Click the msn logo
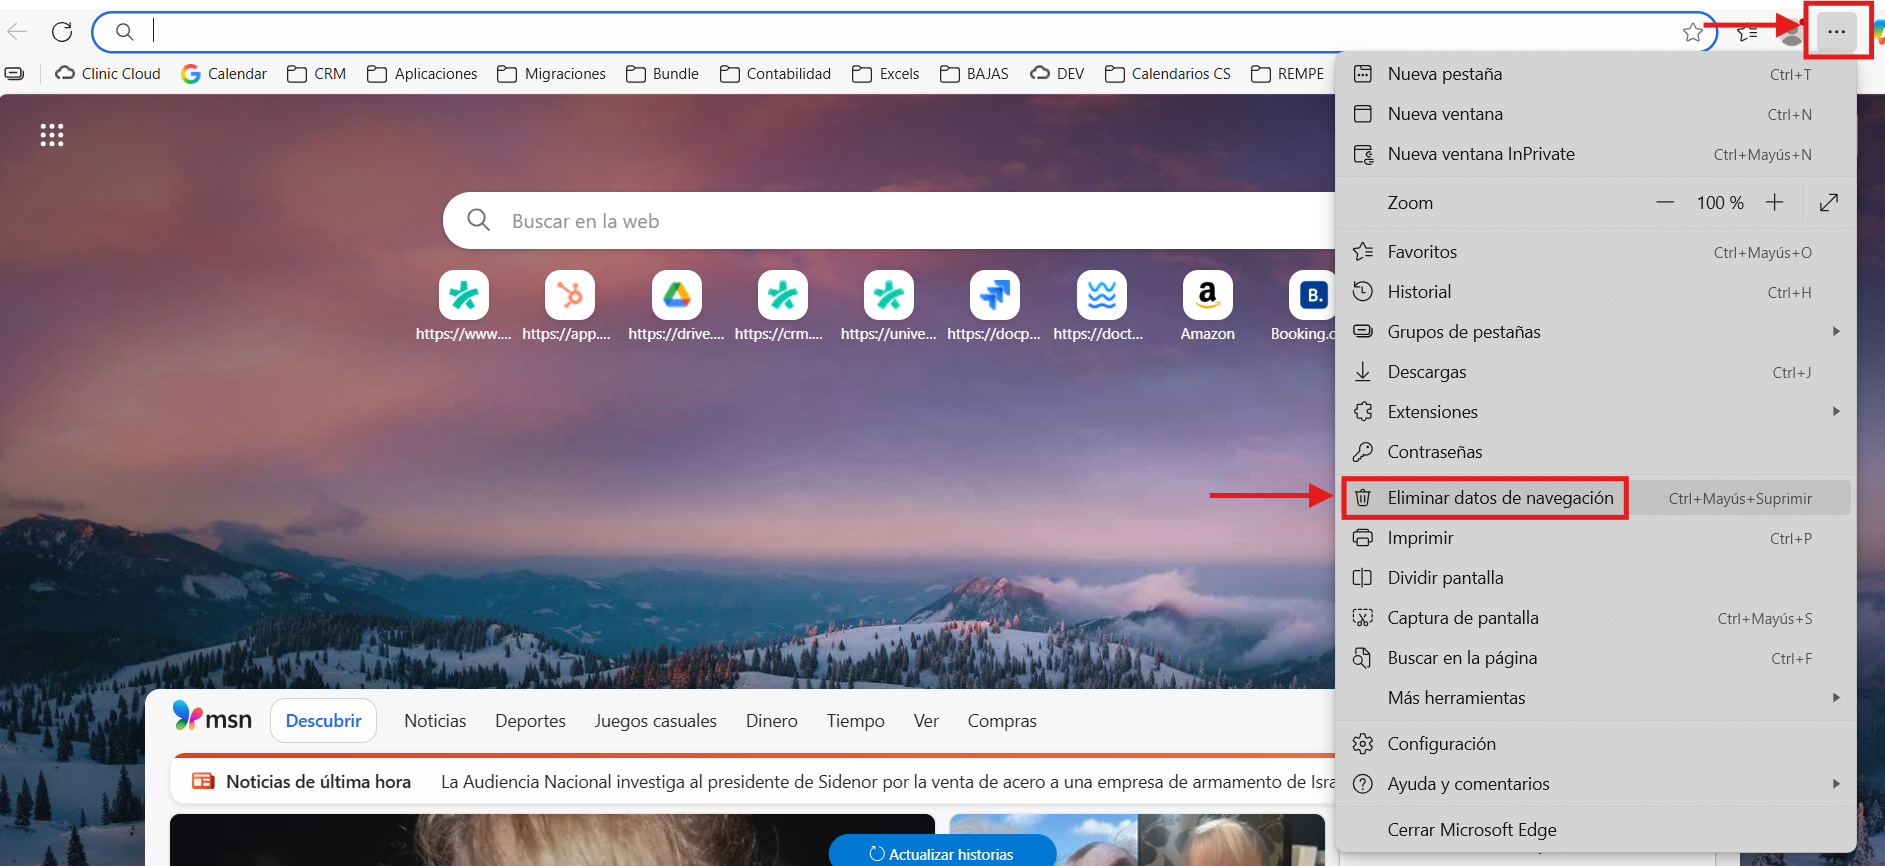Screen dimensions: 1885x866 coord(212,718)
